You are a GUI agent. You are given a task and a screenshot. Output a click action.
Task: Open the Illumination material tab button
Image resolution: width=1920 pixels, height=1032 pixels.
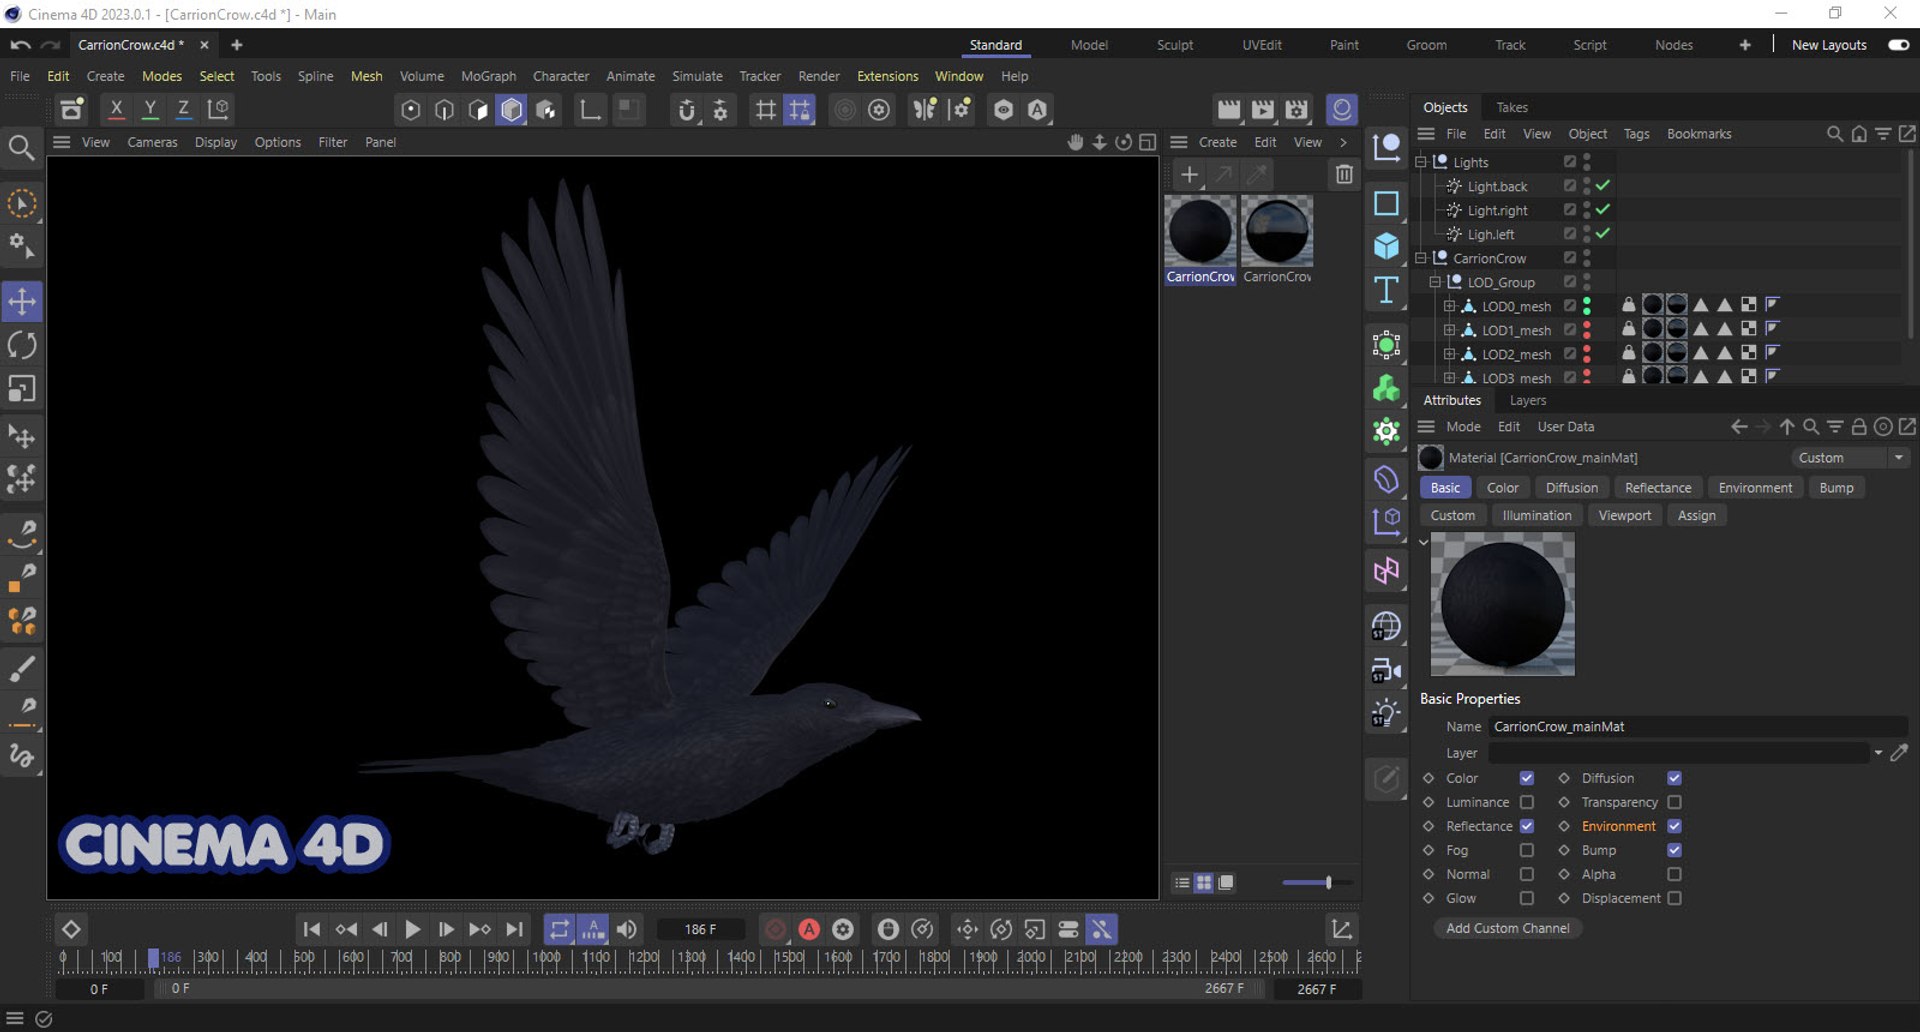click(1536, 516)
